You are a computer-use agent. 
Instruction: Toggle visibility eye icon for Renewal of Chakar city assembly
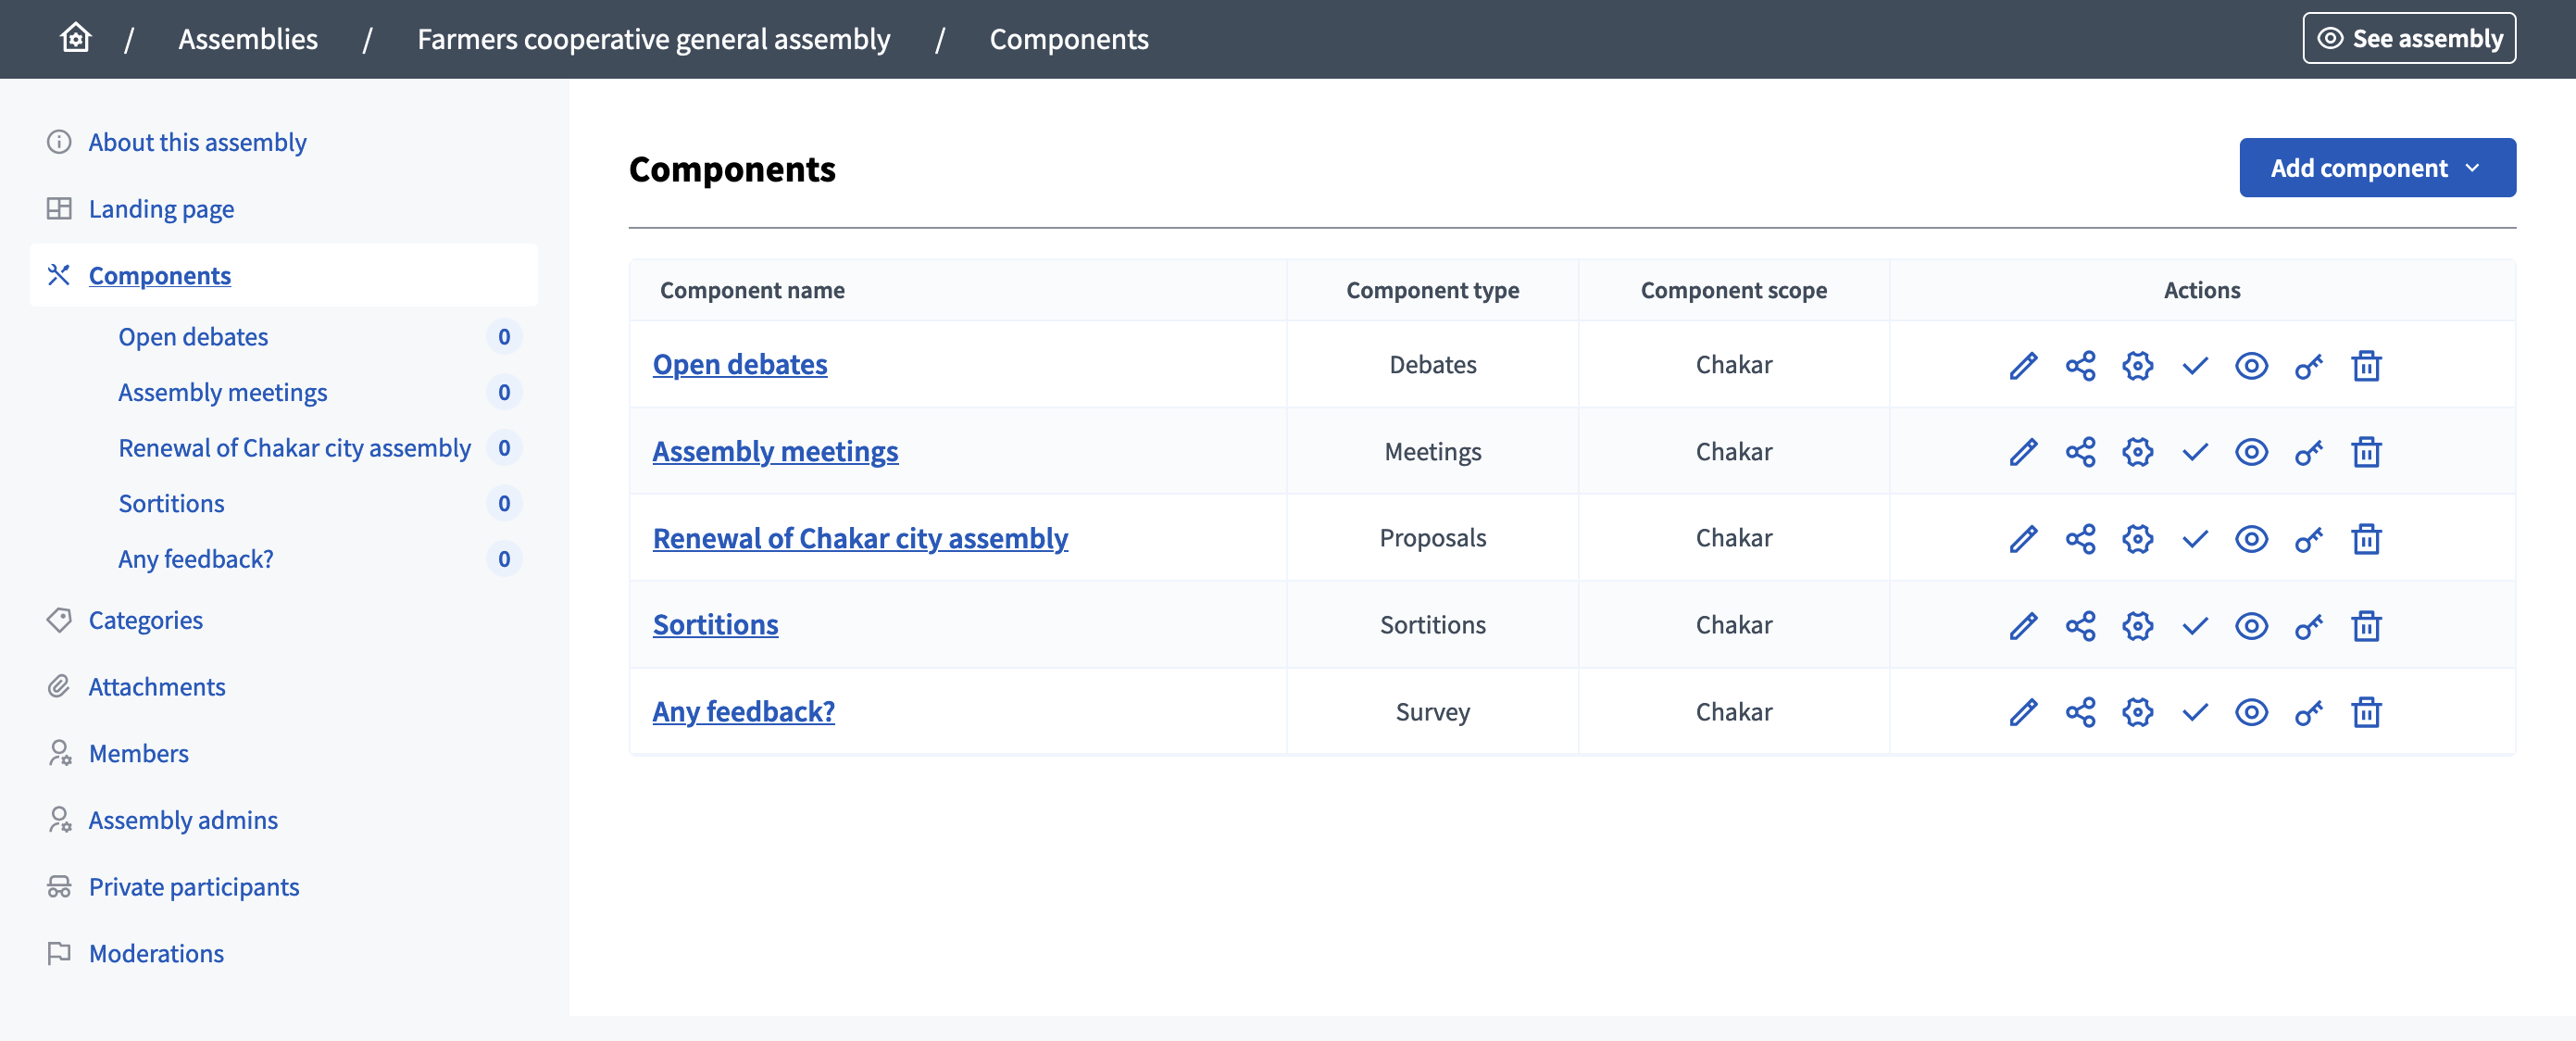(2251, 535)
